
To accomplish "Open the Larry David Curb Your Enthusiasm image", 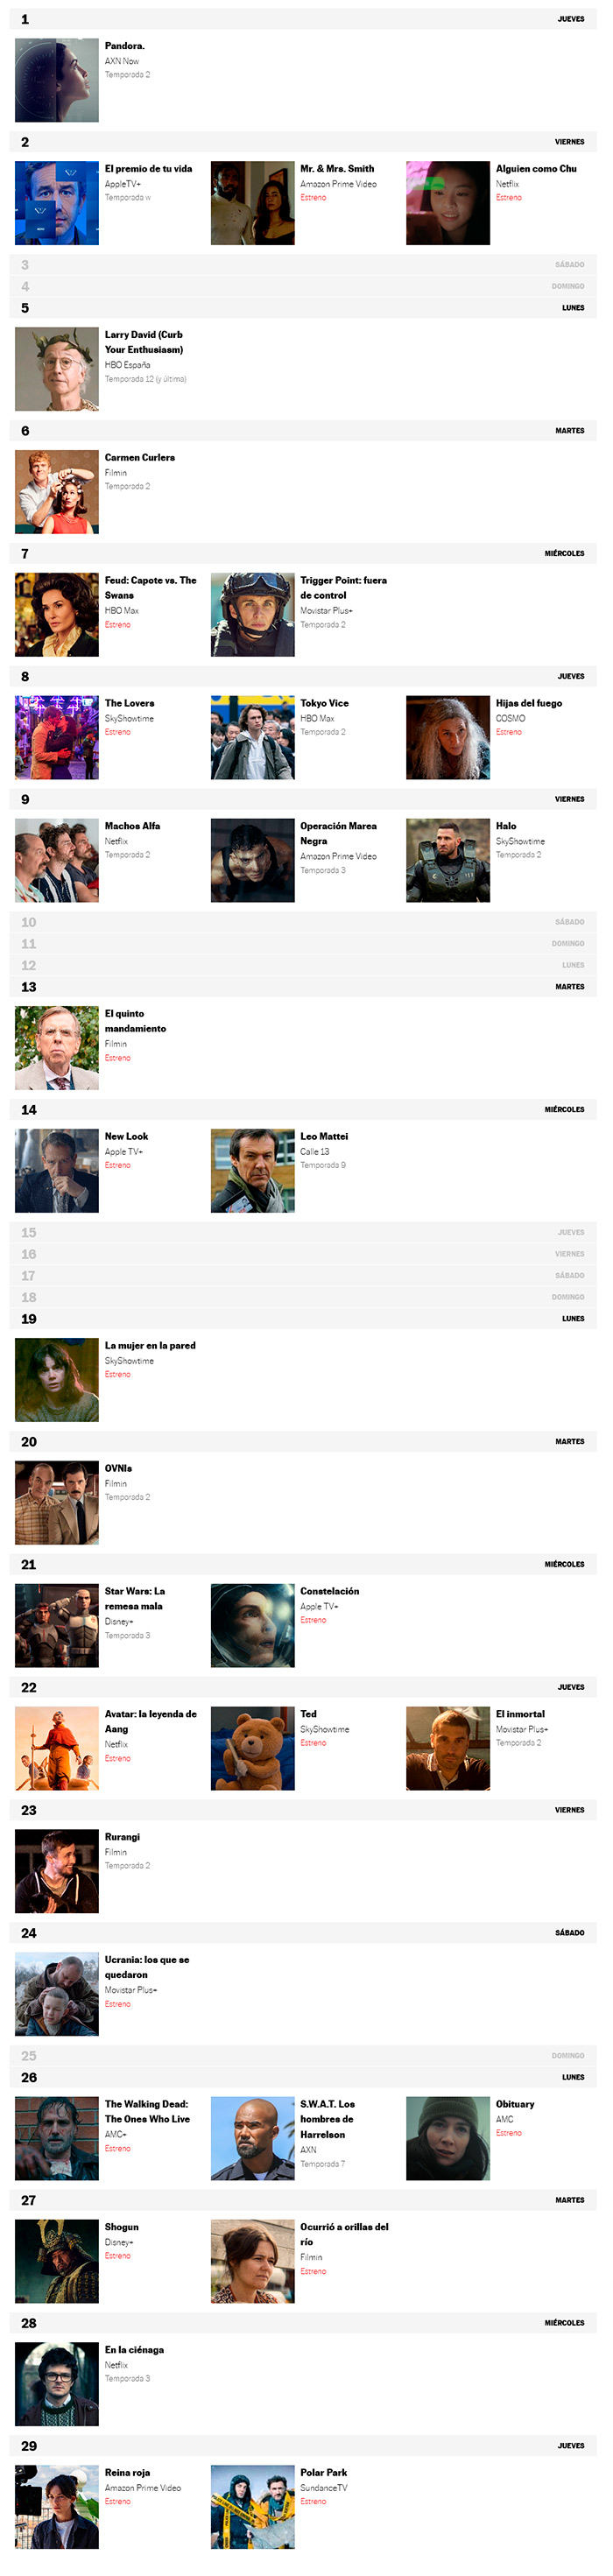I will pos(57,369).
